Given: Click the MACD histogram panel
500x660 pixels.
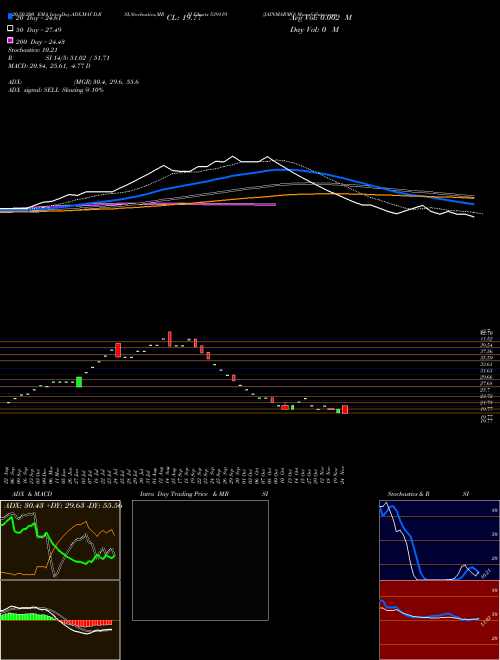Looking at the screenshot, I should [x=60, y=620].
